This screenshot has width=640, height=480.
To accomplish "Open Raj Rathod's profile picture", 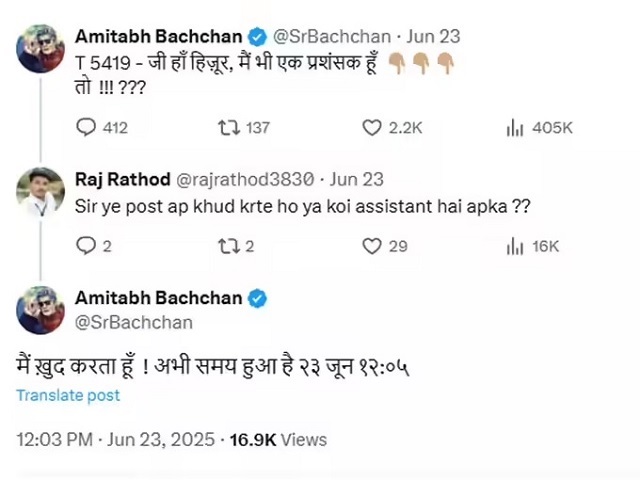I will 41,192.
